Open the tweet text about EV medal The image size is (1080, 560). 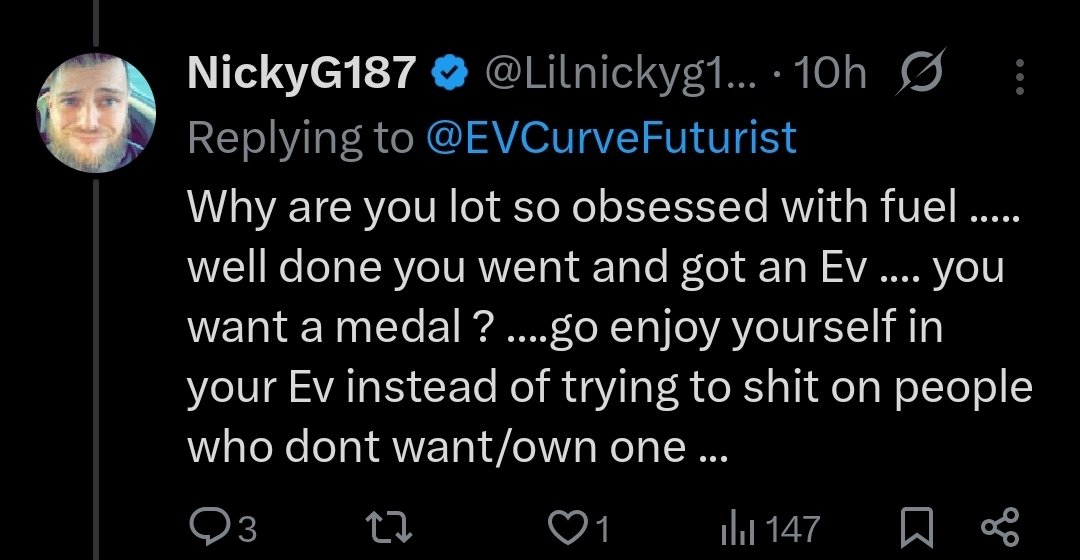click(x=600, y=327)
